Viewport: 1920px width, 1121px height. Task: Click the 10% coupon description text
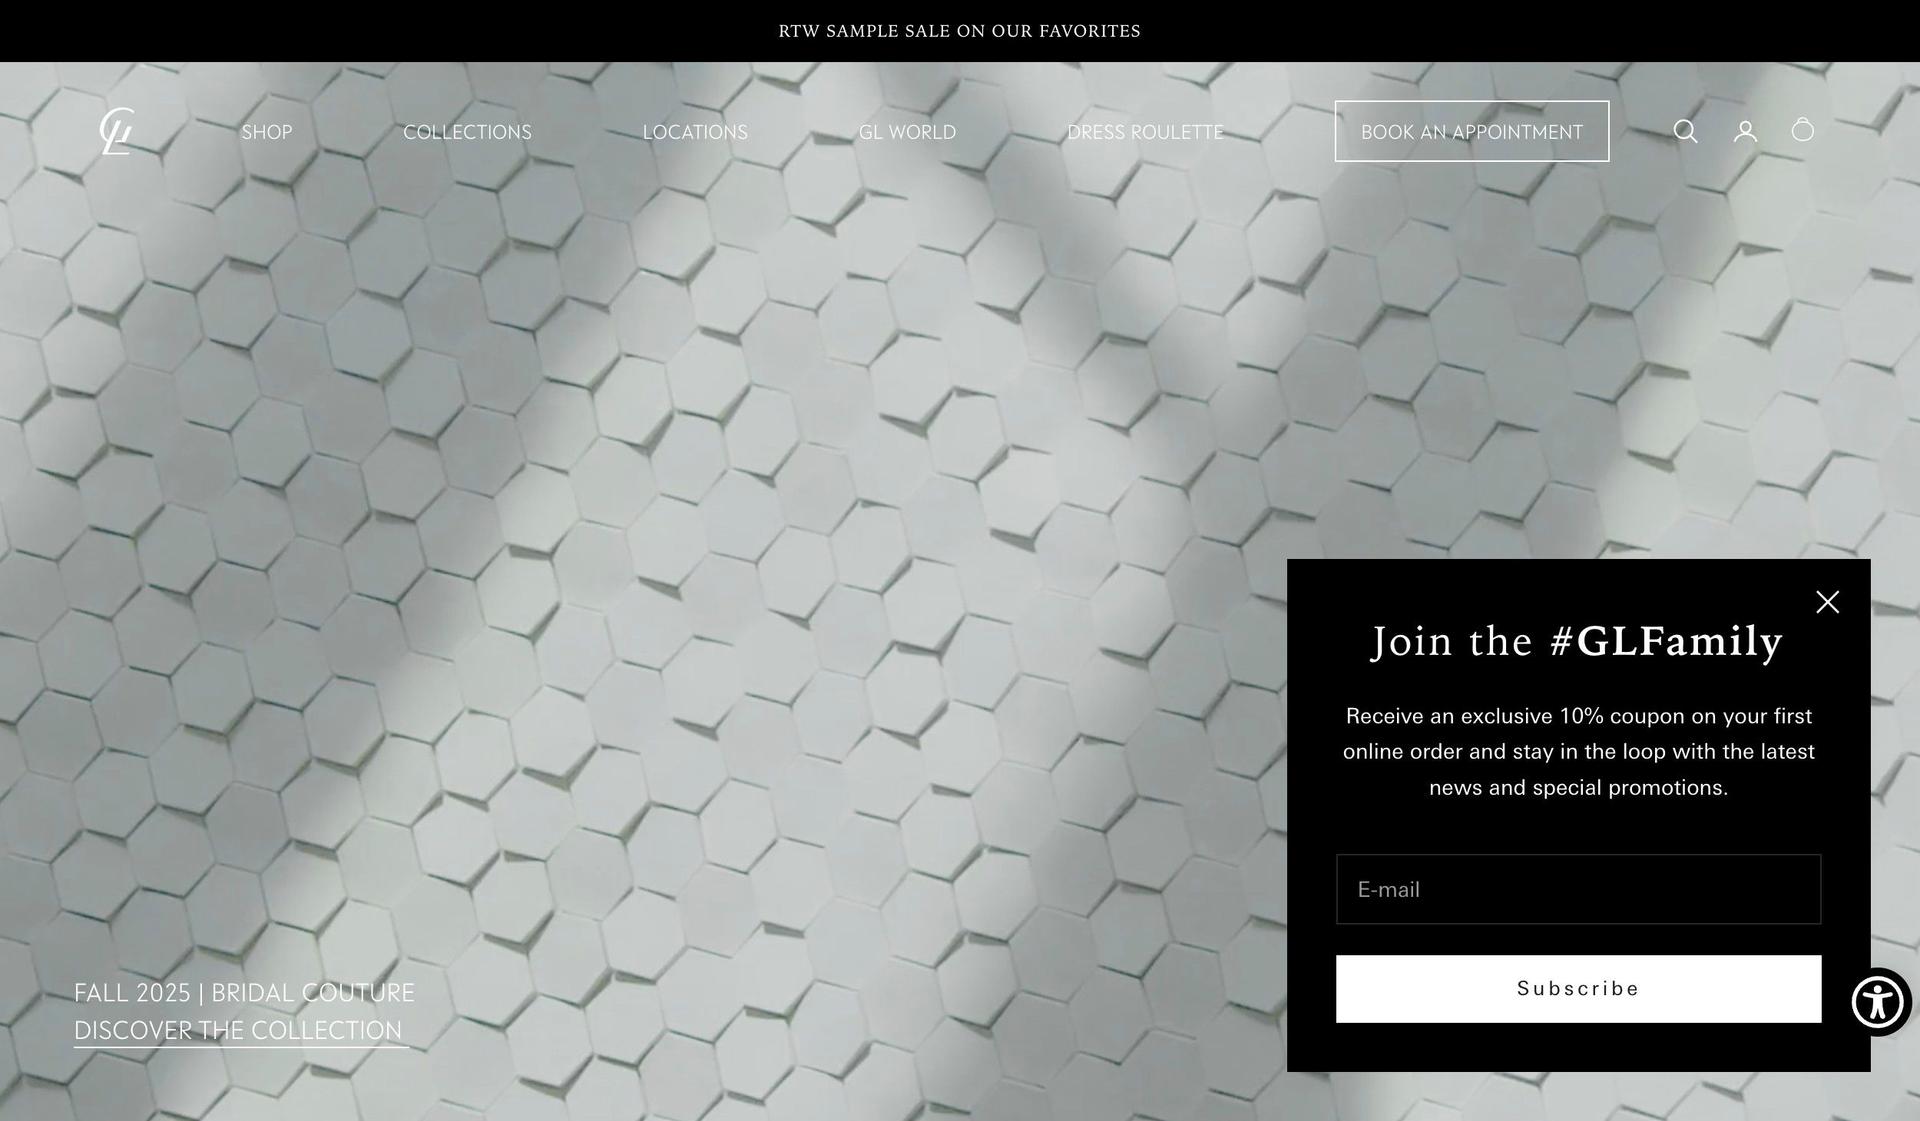click(1578, 752)
